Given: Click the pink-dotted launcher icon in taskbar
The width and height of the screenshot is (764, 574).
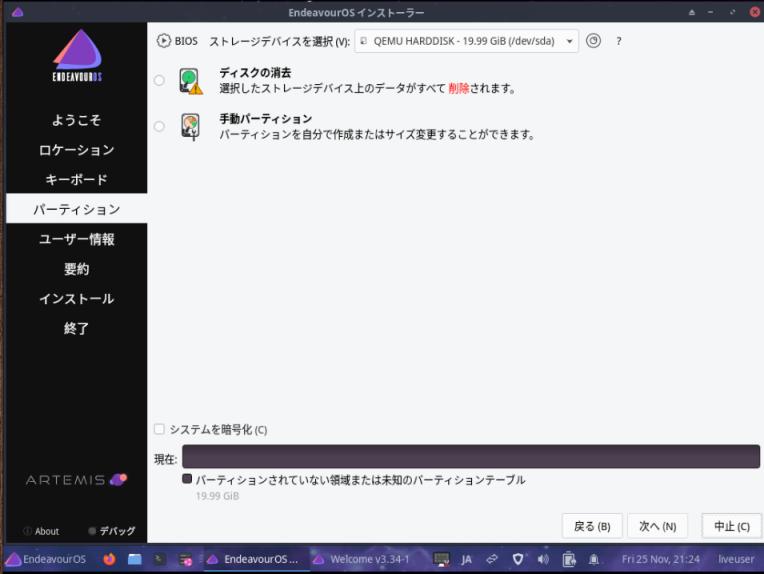Looking at the screenshot, I should pyautogui.click(x=186, y=559).
